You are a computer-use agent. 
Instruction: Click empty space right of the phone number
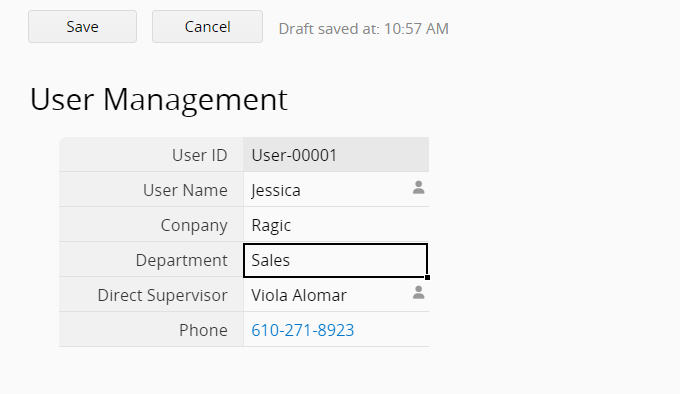390,330
